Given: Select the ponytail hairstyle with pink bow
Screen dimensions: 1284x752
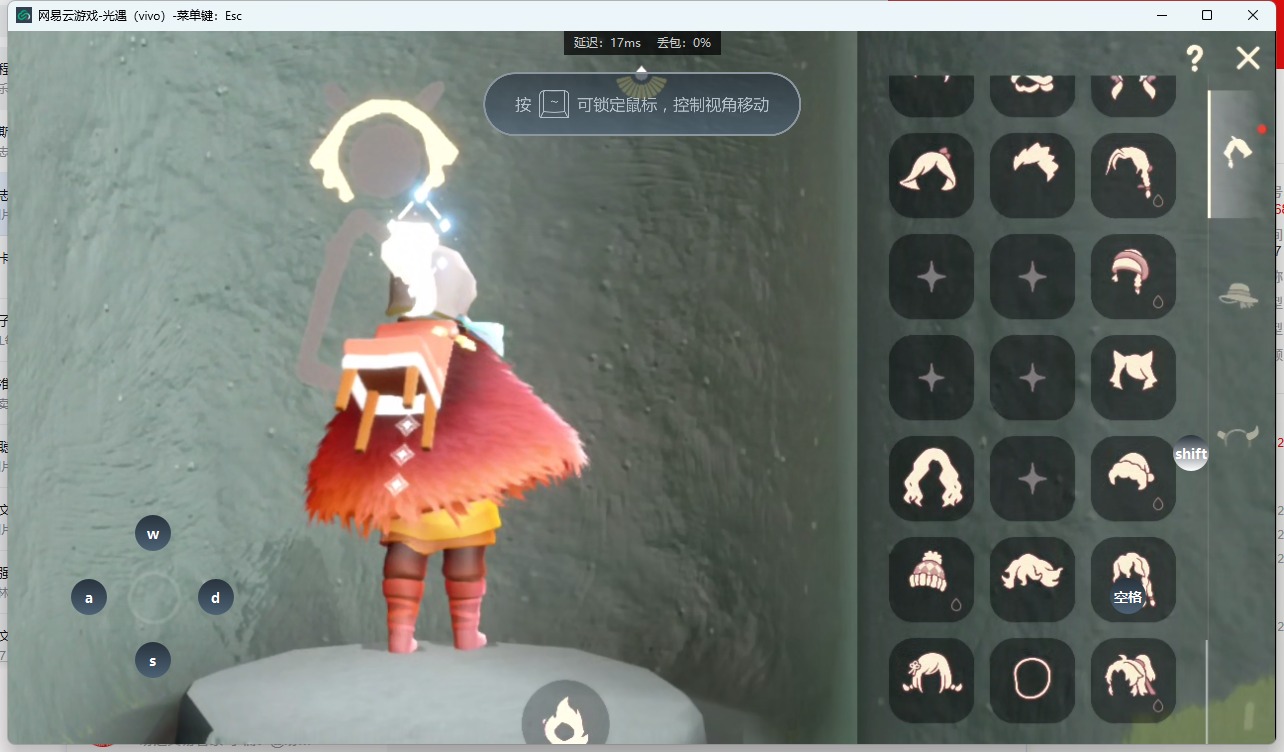Looking at the screenshot, I should [931, 175].
